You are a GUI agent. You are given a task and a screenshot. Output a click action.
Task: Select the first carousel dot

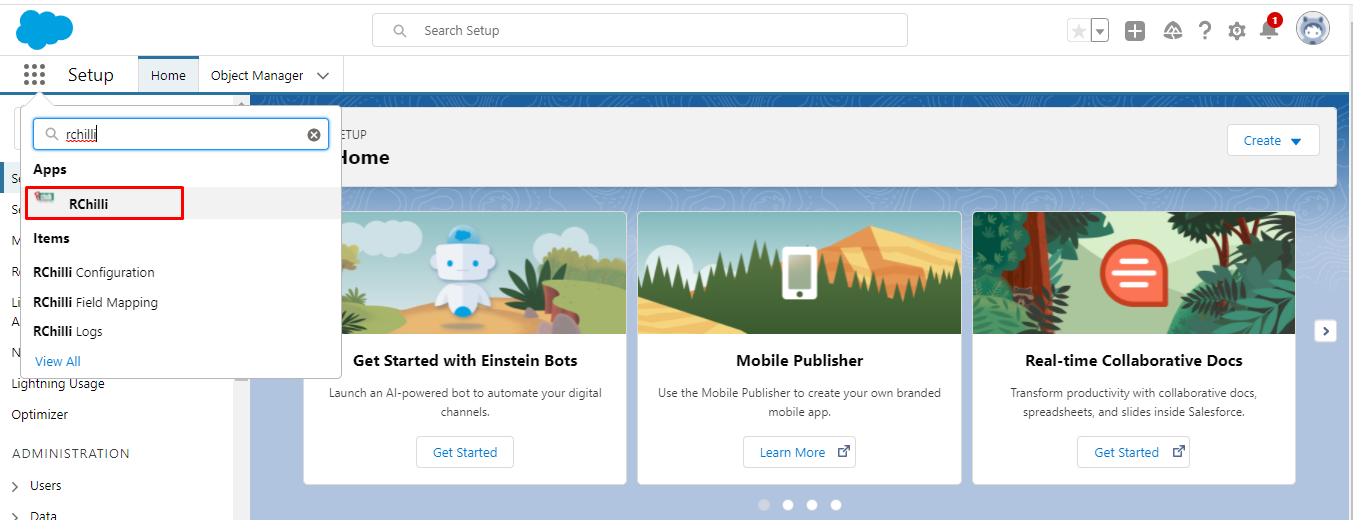(764, 505)
